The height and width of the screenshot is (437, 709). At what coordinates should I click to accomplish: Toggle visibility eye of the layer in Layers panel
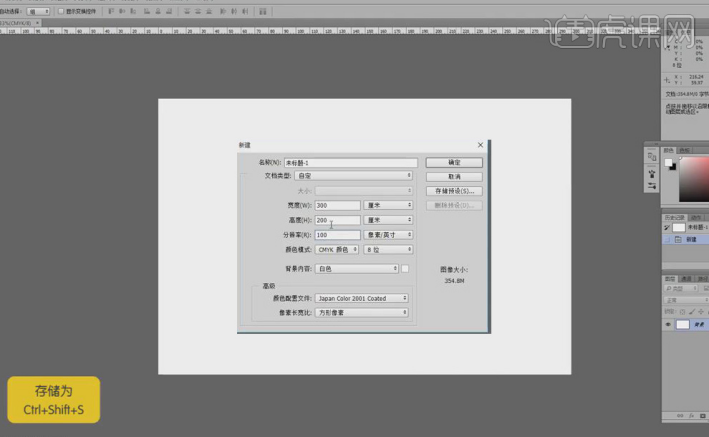tap(668, 325)
